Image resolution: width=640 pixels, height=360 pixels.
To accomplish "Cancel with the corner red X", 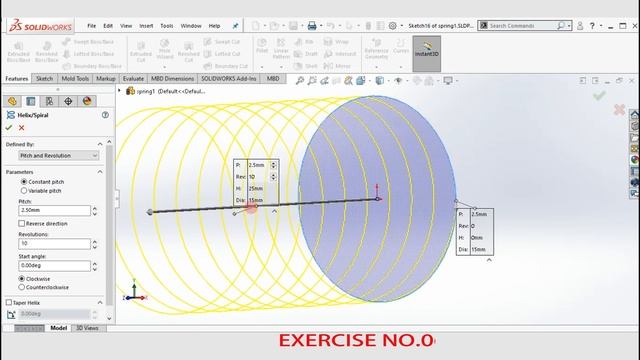I will (619, 109).
